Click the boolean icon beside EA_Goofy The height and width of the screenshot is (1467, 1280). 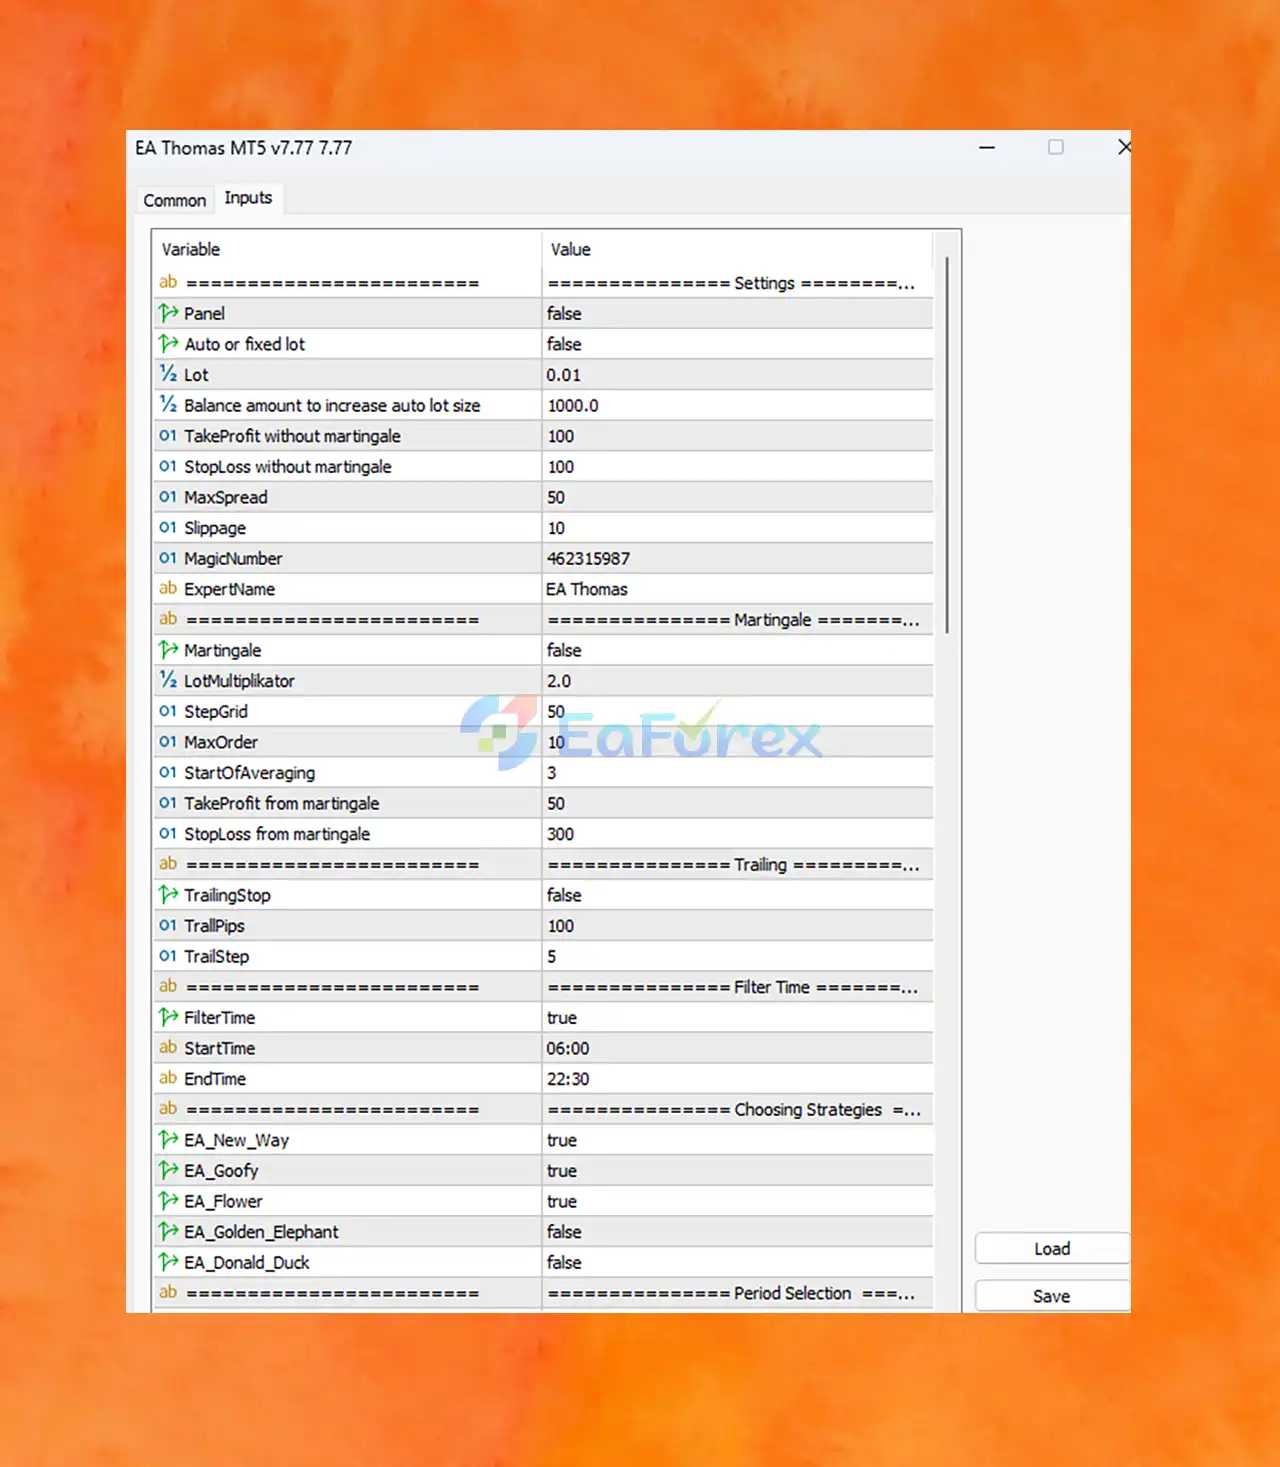click(x=168, y=1170)
